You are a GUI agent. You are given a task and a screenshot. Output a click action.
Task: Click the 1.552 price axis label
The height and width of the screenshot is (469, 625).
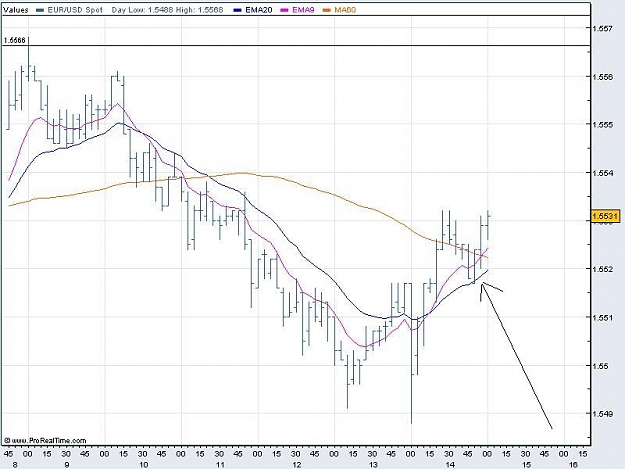(x=602, y=269)
